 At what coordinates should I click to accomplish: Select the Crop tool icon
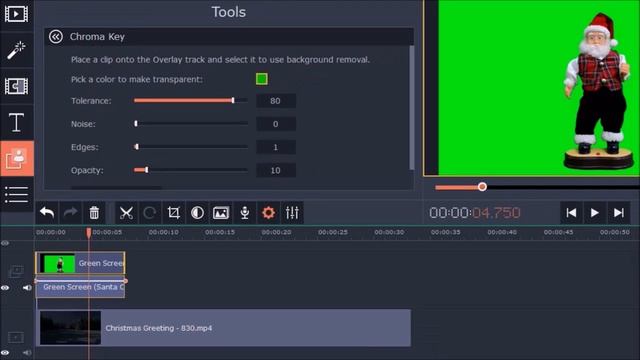(173, 213)
